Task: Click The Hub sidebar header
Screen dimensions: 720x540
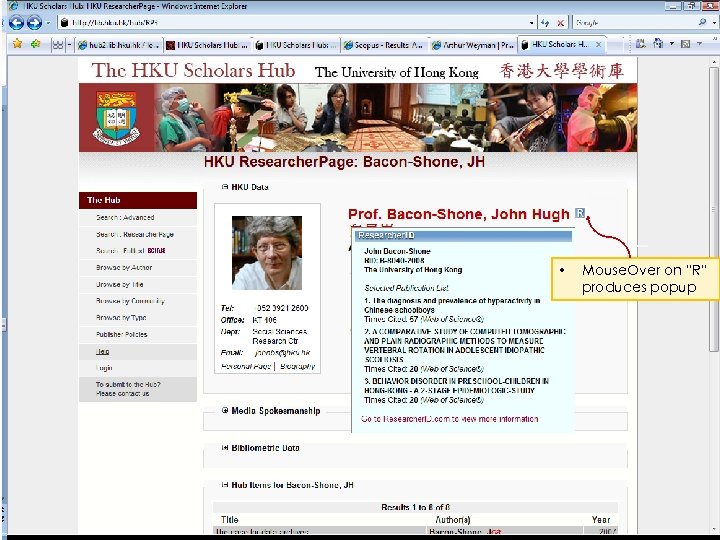Action: [x=138, y=200]
